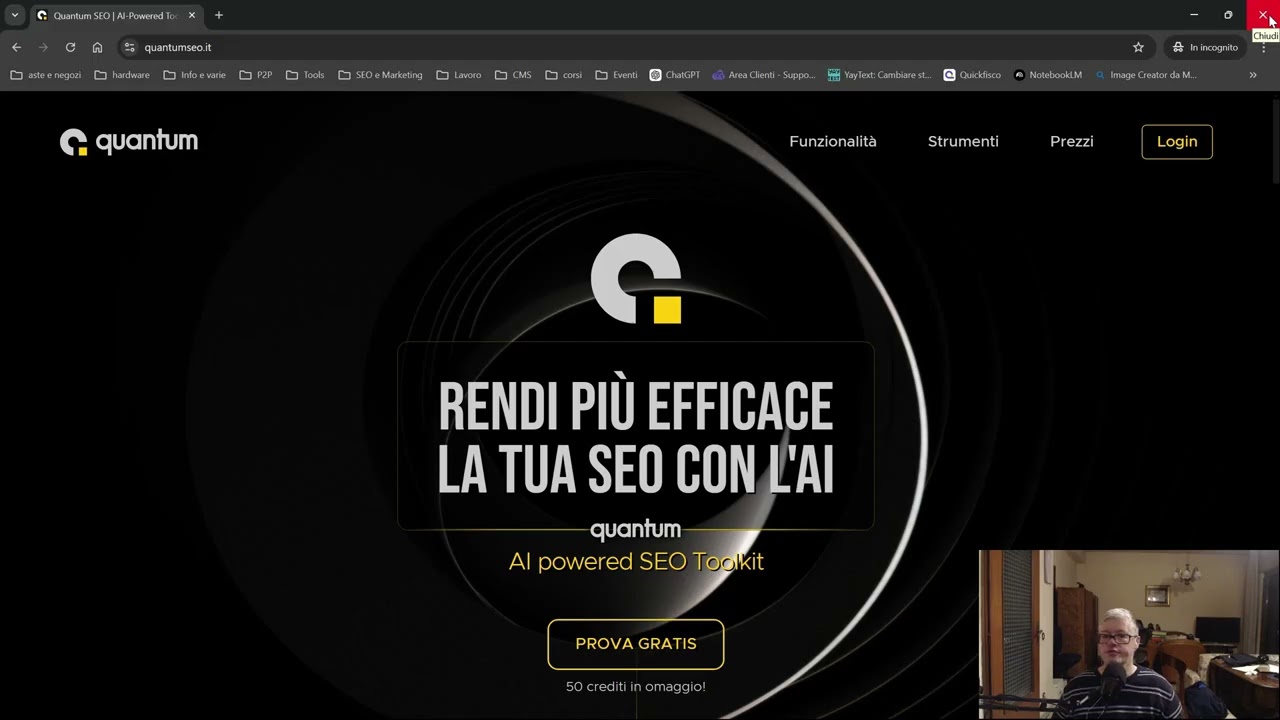
Task: Expand the tab search dropdown arrow
Action: pos(15,15)
